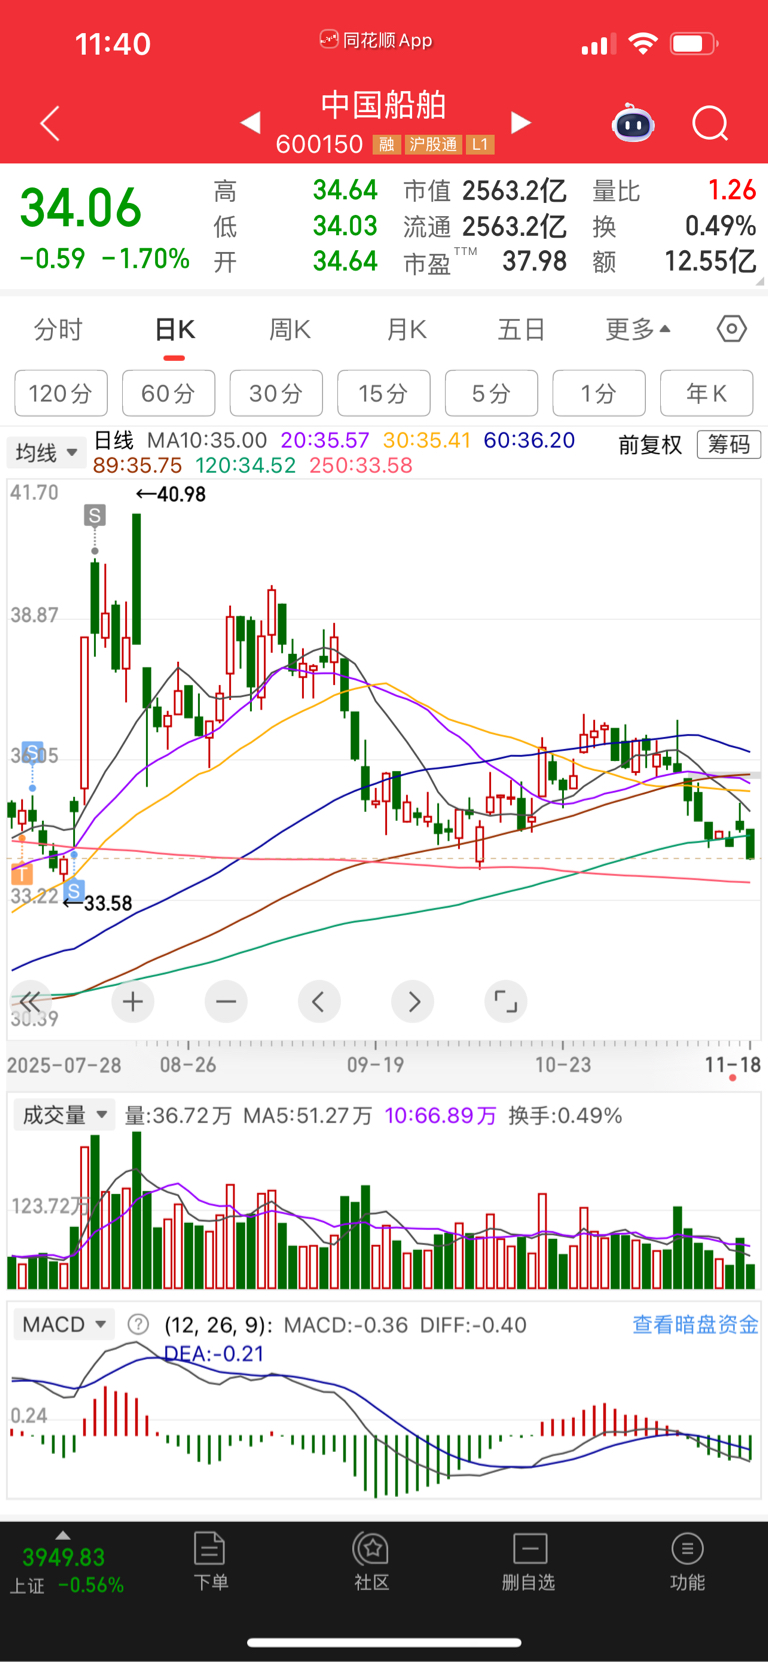Open MACD help question mark icon
This screenshot has height=1662, width=768.
pos(139,1324)
